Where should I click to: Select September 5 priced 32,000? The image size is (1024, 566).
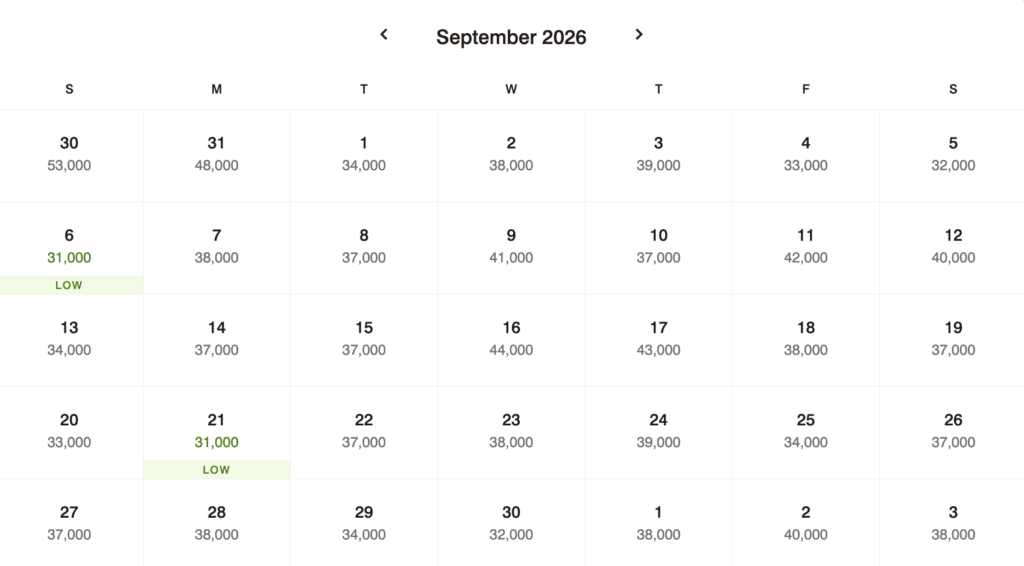[953, 153]
